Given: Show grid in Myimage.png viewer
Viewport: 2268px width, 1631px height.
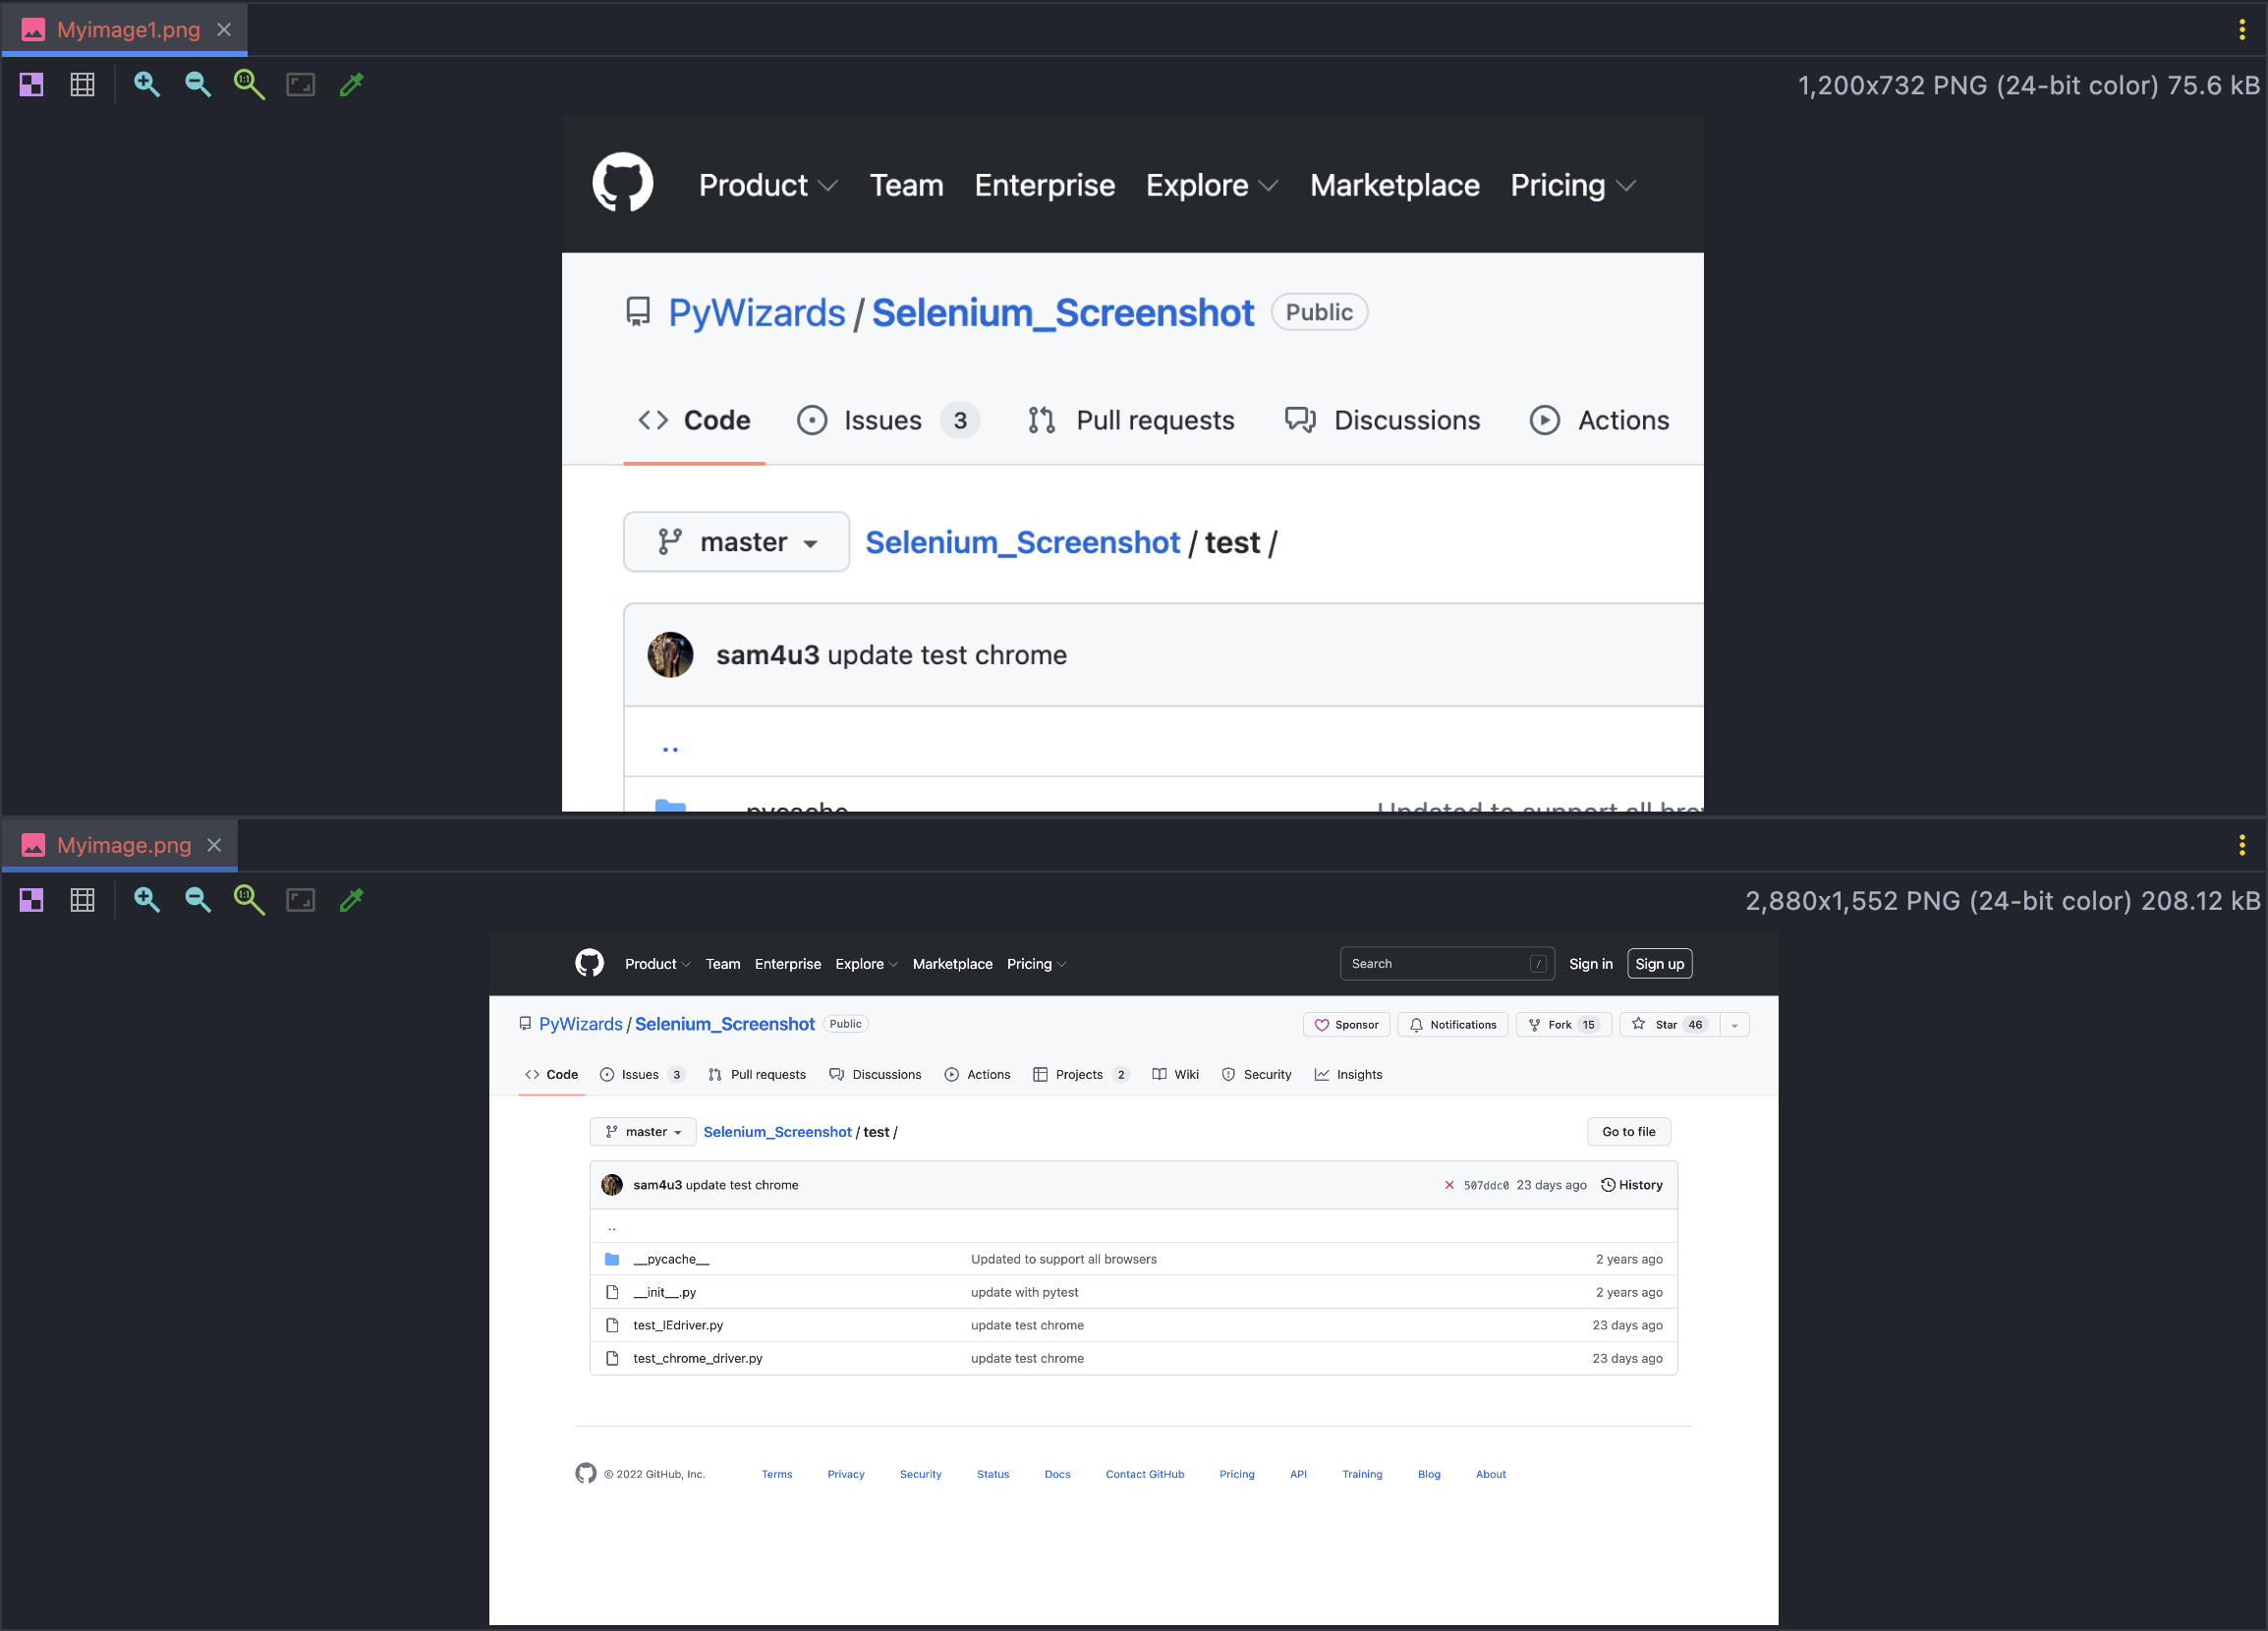Looking at the screenshot, I should click(82, 900).
